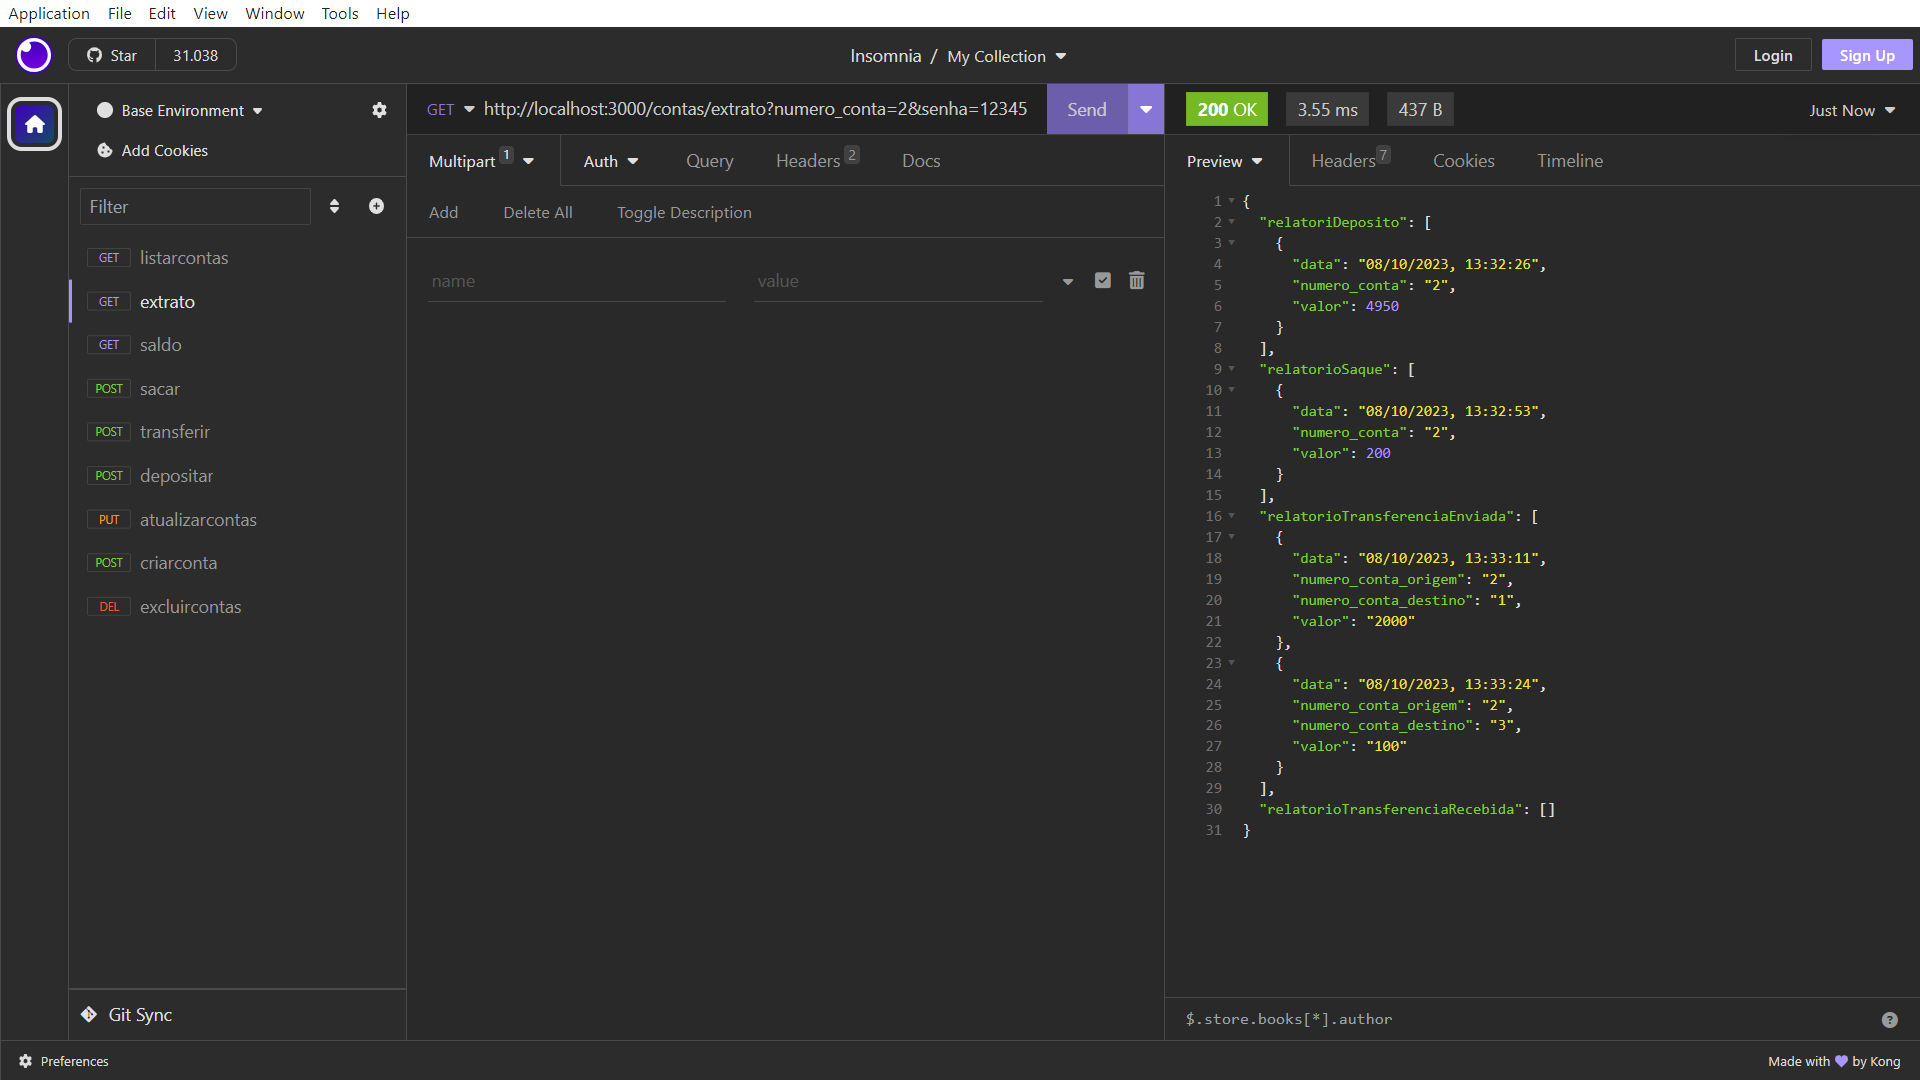1920x1080 pixels.
Task: Collapse relatorioTransferenciaEnviada array at line 16
Action: [1232, 516]
